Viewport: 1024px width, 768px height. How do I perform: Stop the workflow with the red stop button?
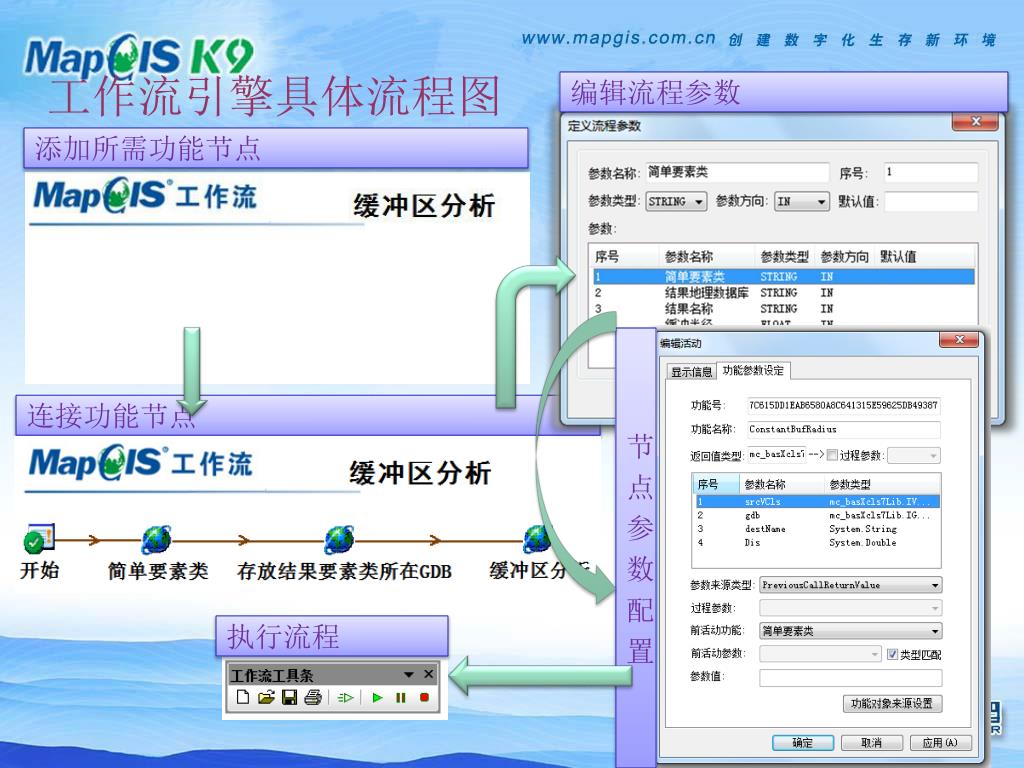[424, 698]
